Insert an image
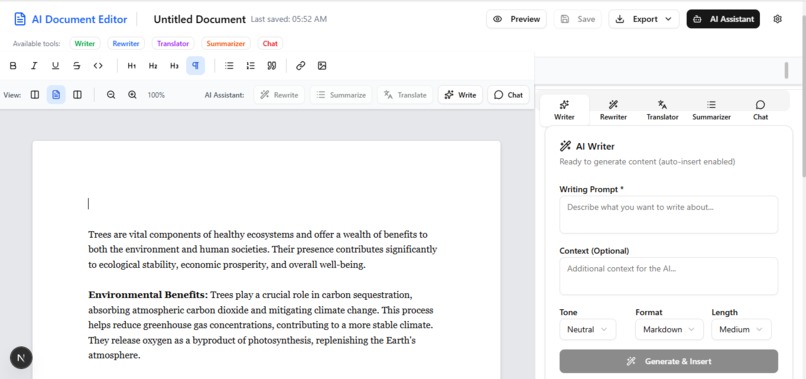The width and height of the screenshot is (806, 379). click(x=322, y=66)
